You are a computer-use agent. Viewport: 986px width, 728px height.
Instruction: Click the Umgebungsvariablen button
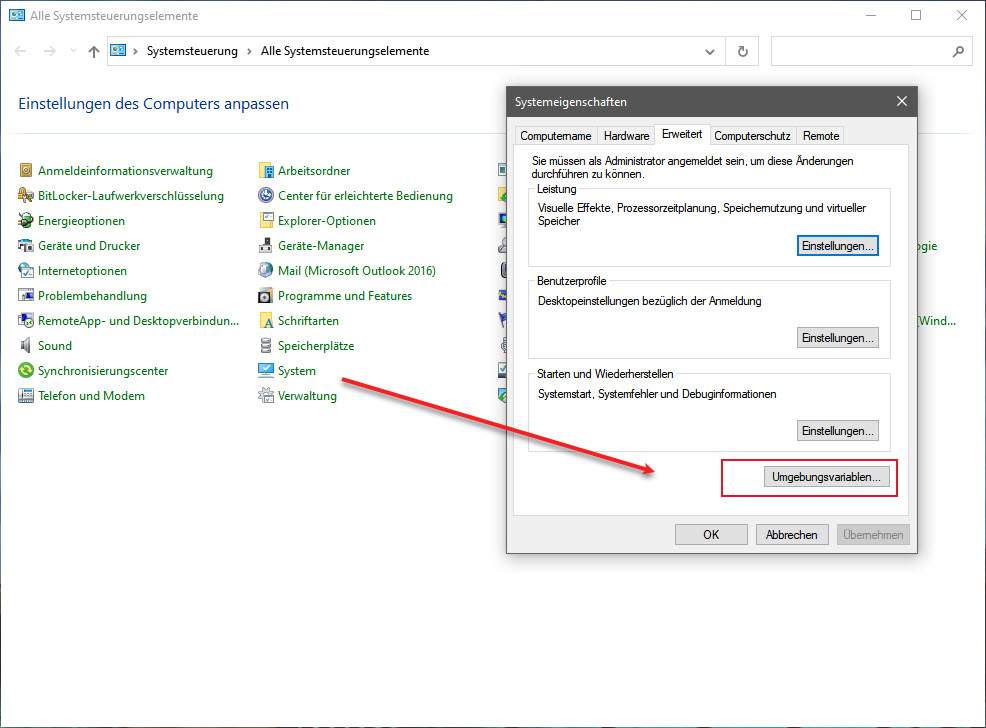pyautogui.click(x=826, y=477)
